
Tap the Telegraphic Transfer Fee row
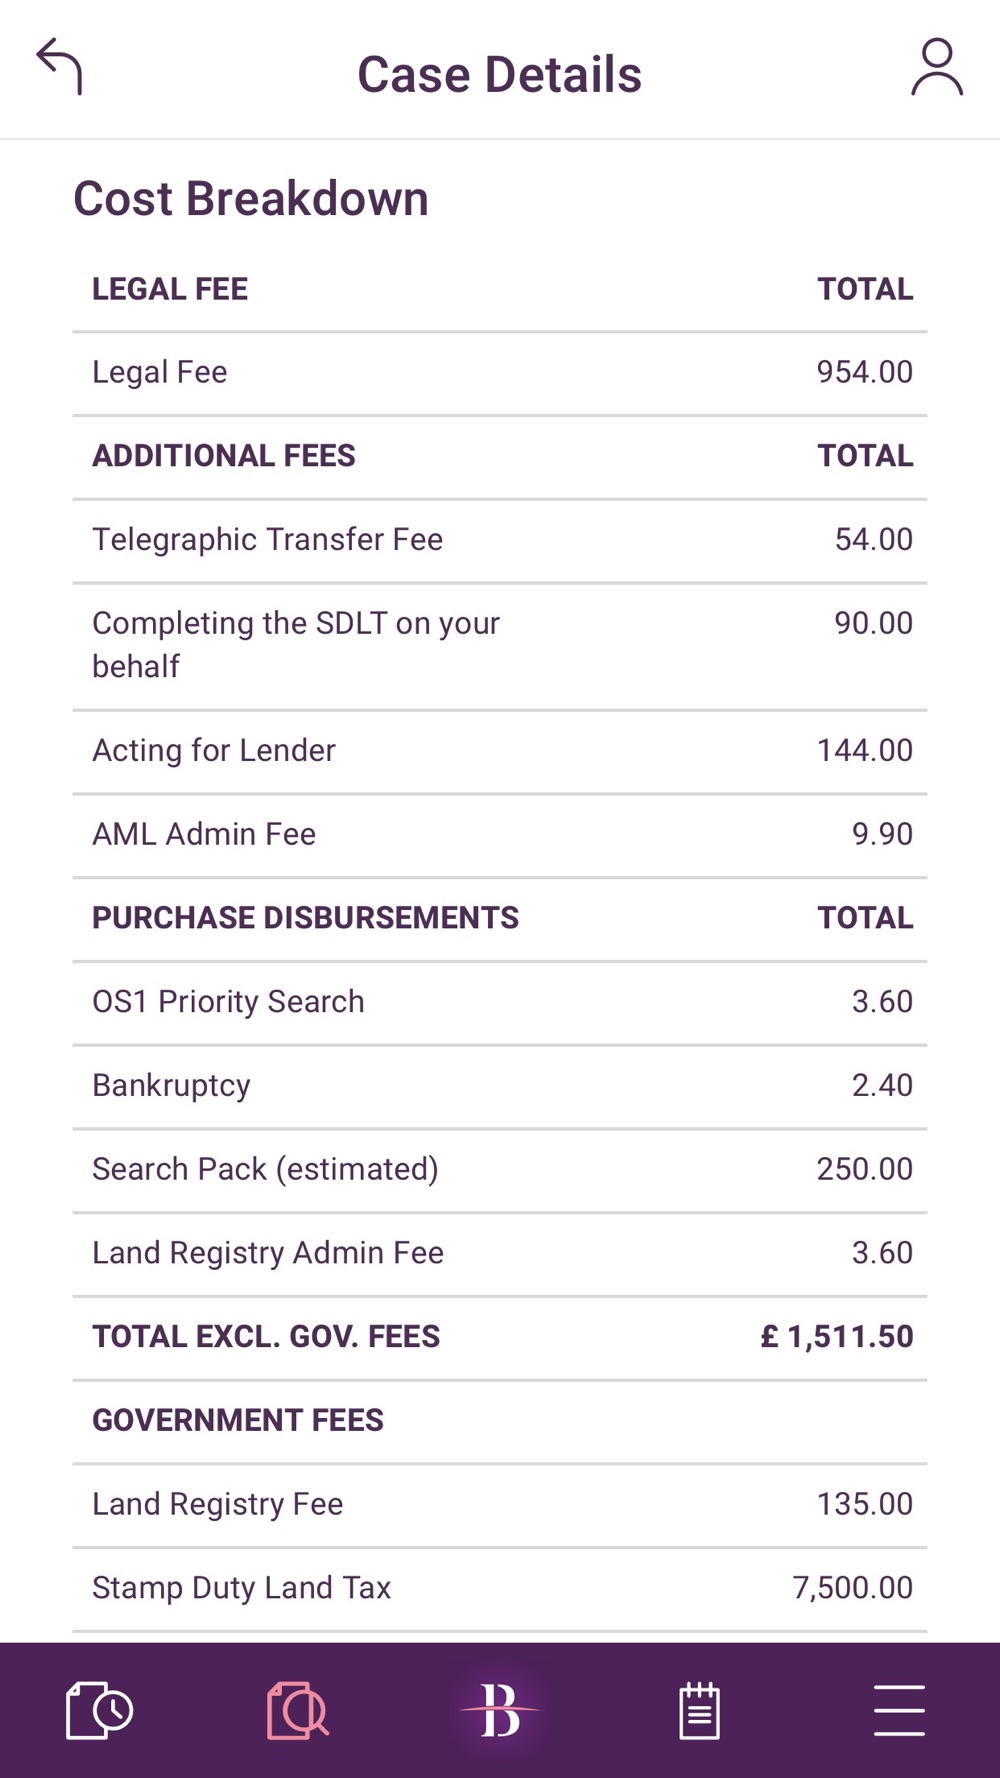pyautogui.click(x=500, y=540)
